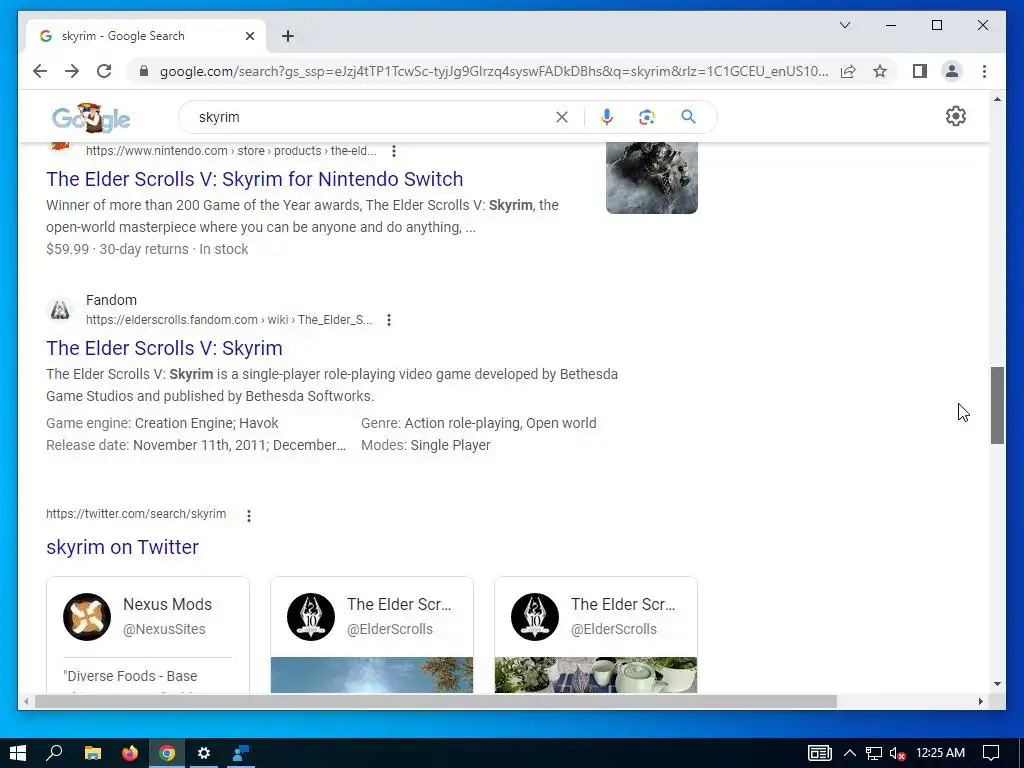
Task: Open a new tab with the plus button
Action: tap(288, 36)
